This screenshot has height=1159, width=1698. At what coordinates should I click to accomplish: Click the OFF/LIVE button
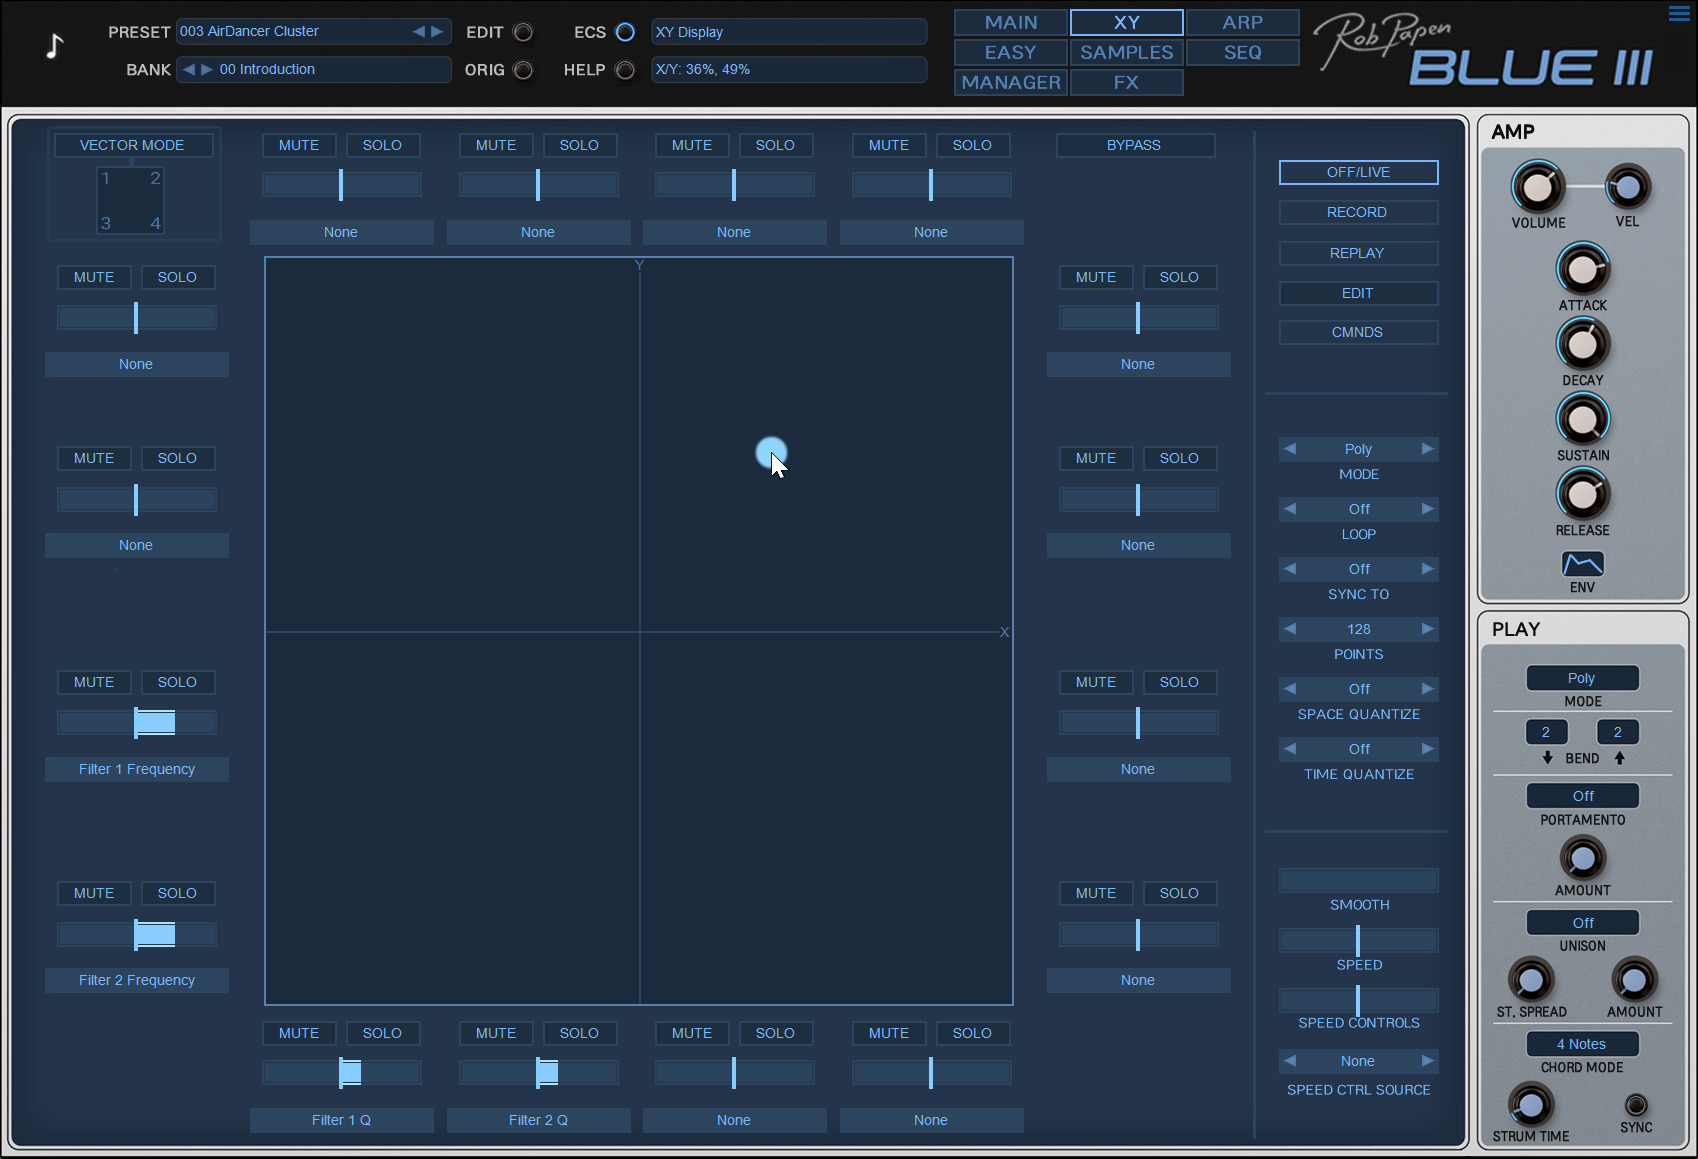tap(1358, 172)
